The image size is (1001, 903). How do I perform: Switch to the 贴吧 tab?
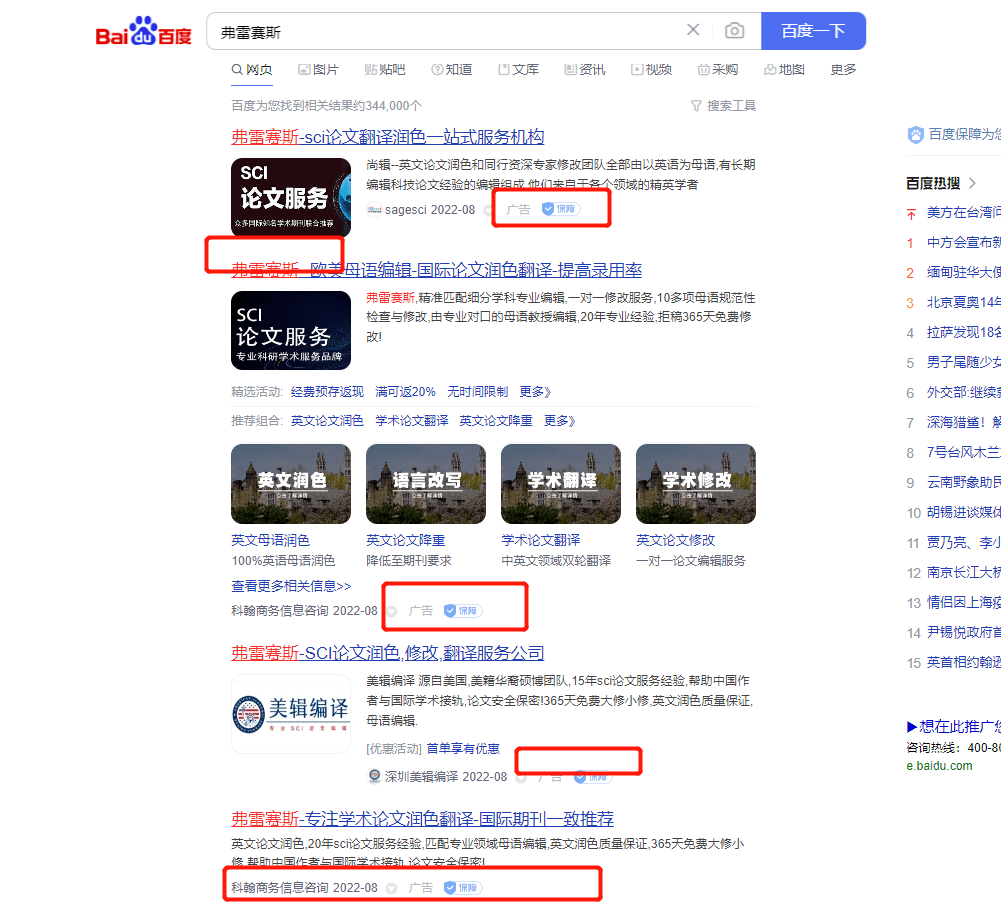tap(385, 70)
